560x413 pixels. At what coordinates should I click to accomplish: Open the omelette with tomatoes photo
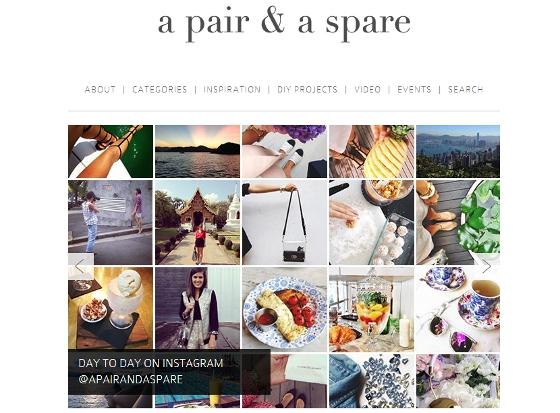284,309
